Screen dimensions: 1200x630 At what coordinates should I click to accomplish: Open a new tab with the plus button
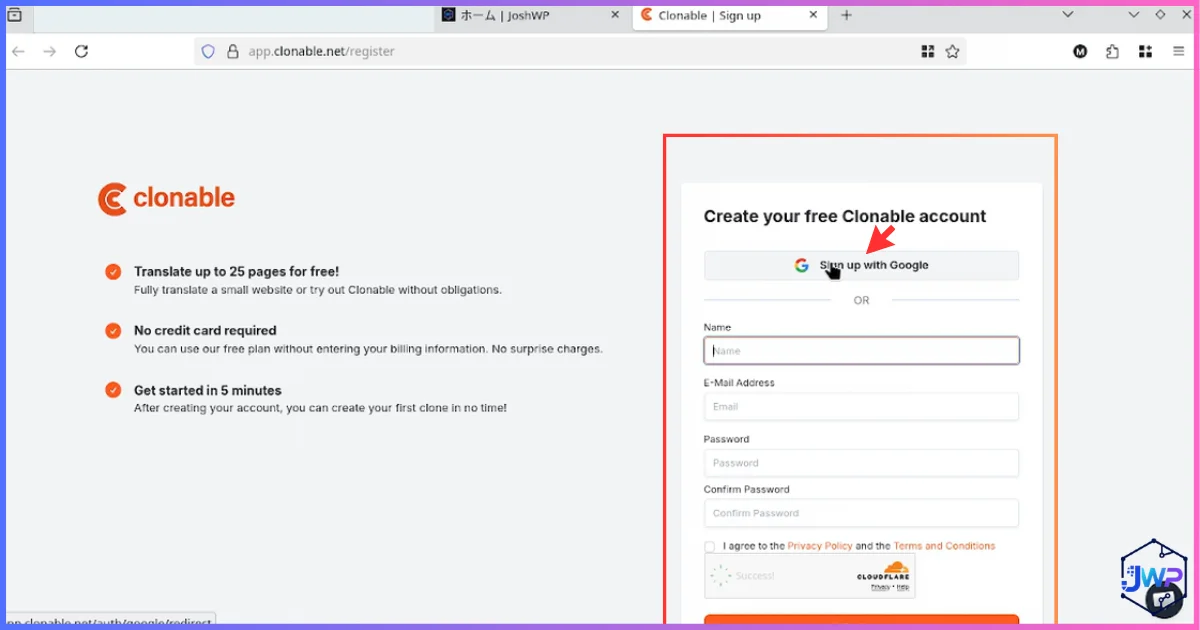(x=846, y=15)
